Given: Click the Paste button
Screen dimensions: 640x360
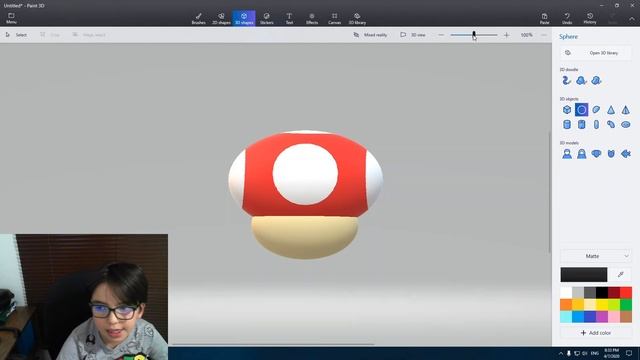Looking at the screenshot, I should point(544,18).
